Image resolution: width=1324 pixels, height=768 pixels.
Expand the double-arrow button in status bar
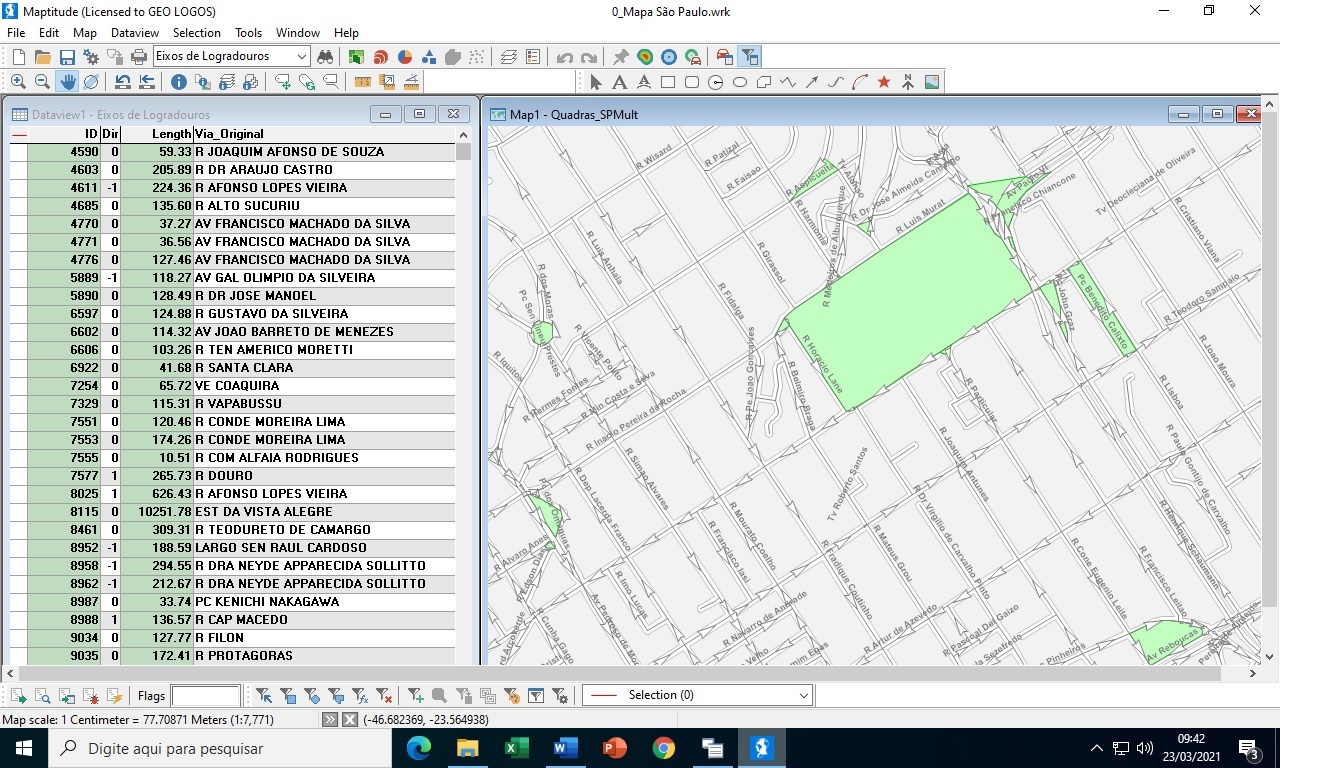click(x=330, y=720)
